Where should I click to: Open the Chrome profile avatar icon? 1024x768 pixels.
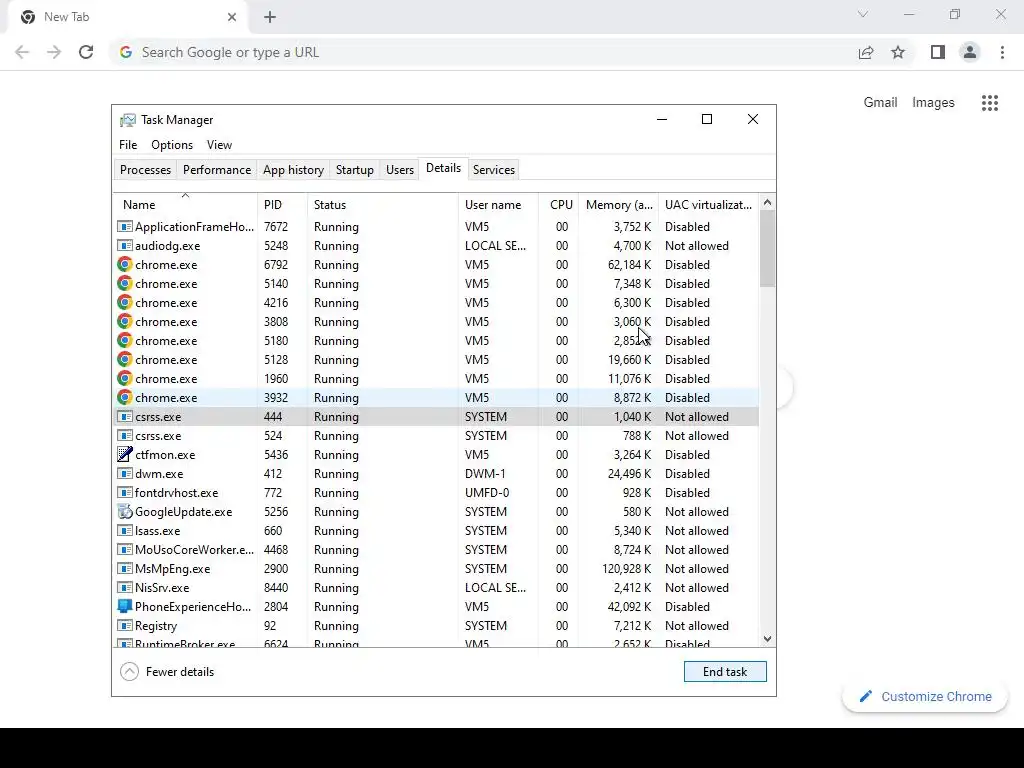970,52
